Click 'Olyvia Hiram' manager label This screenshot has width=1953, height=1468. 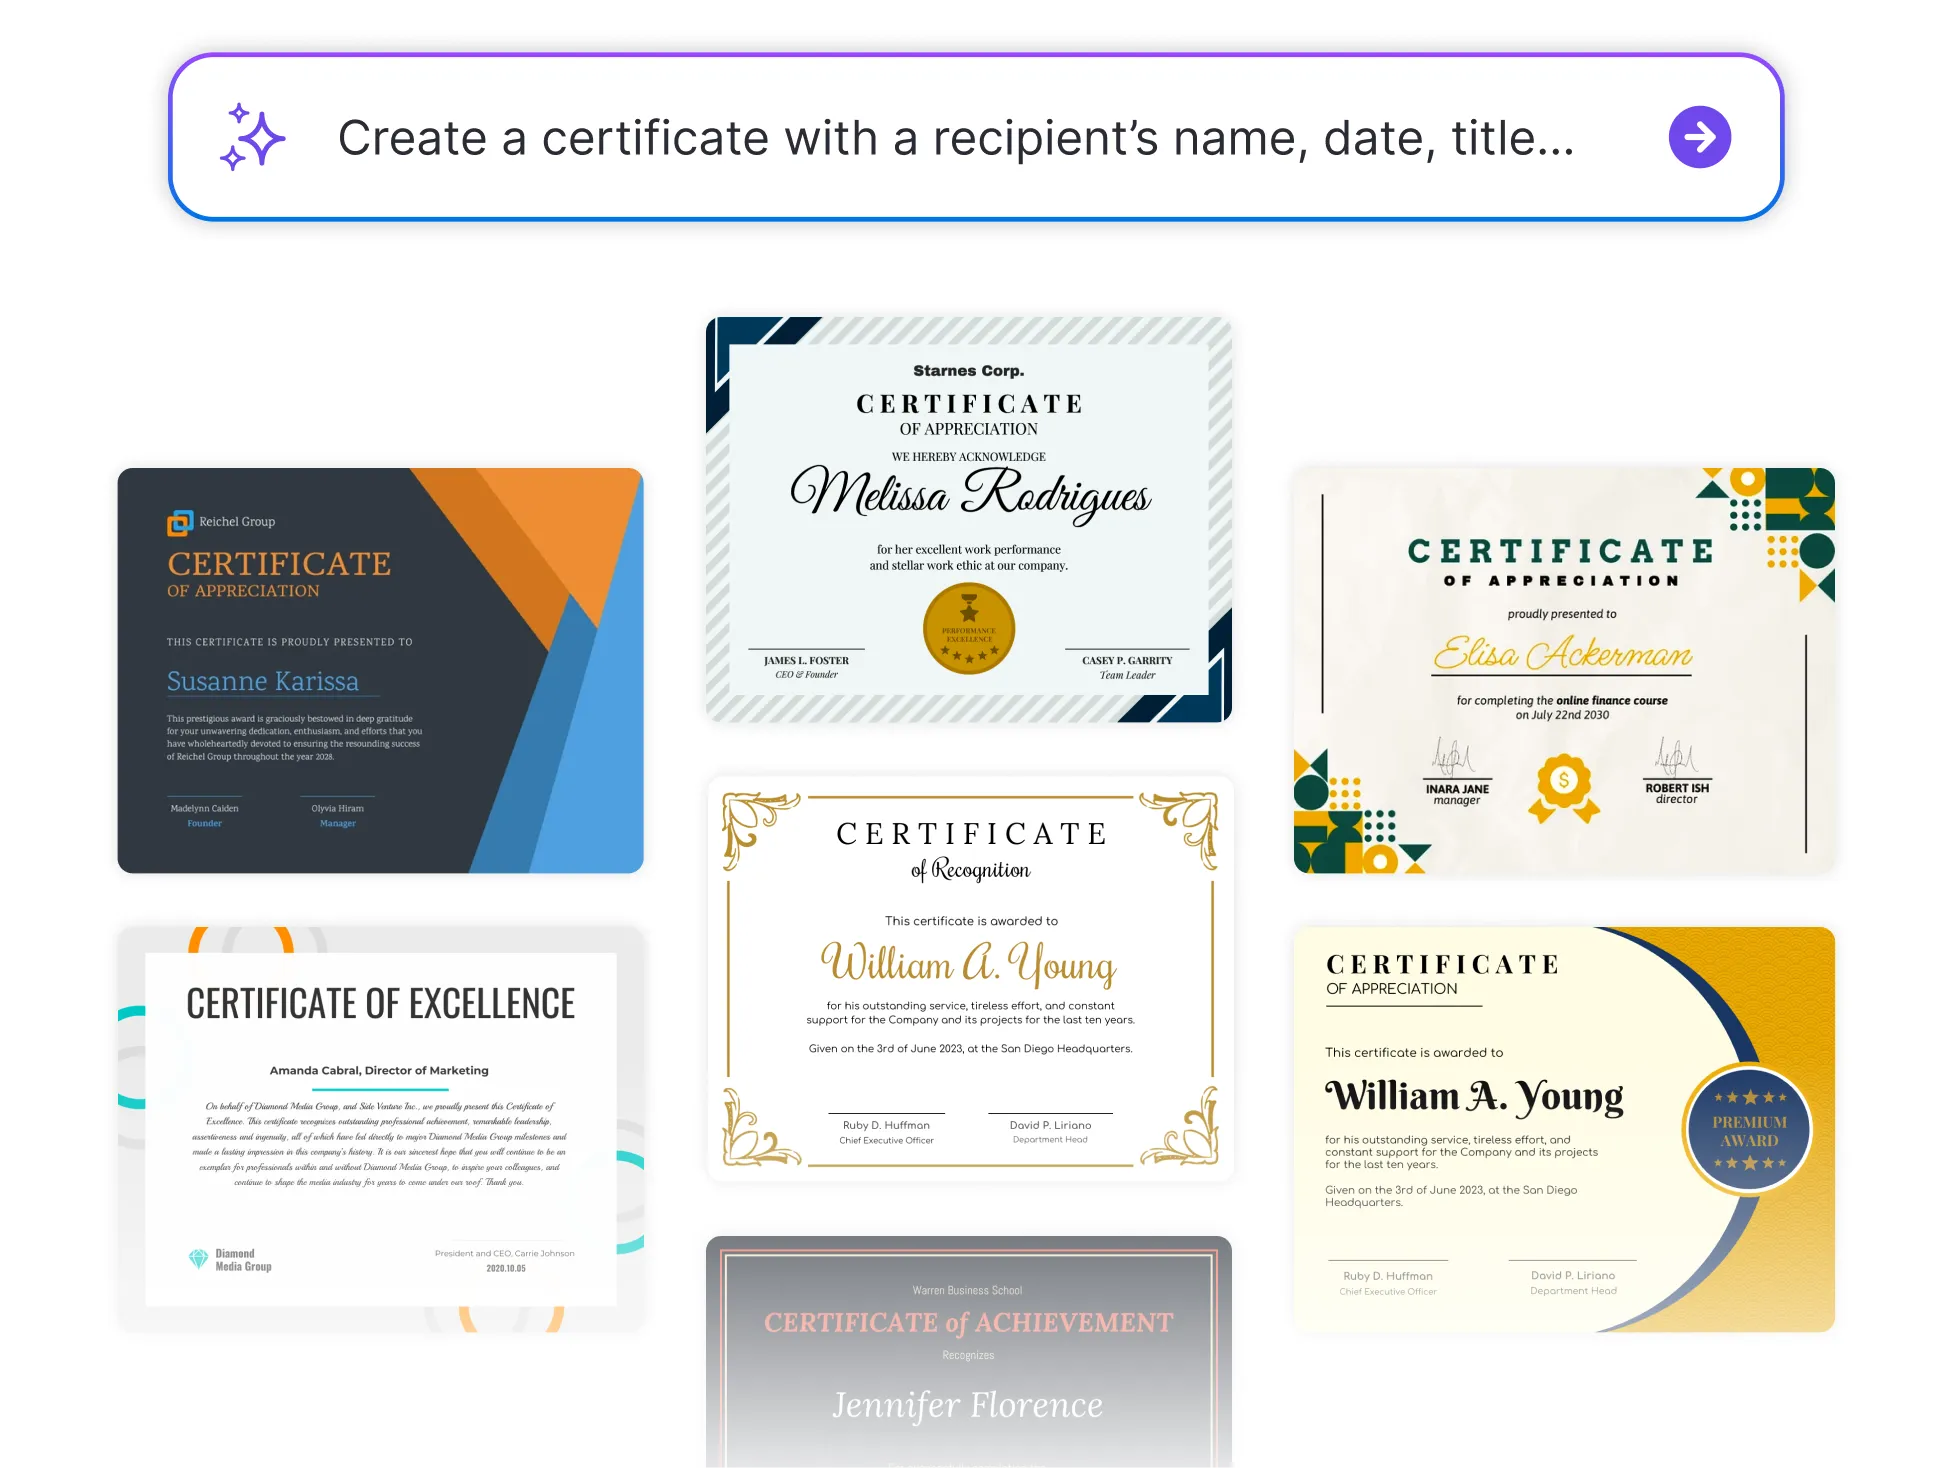(x=337, y=808)
